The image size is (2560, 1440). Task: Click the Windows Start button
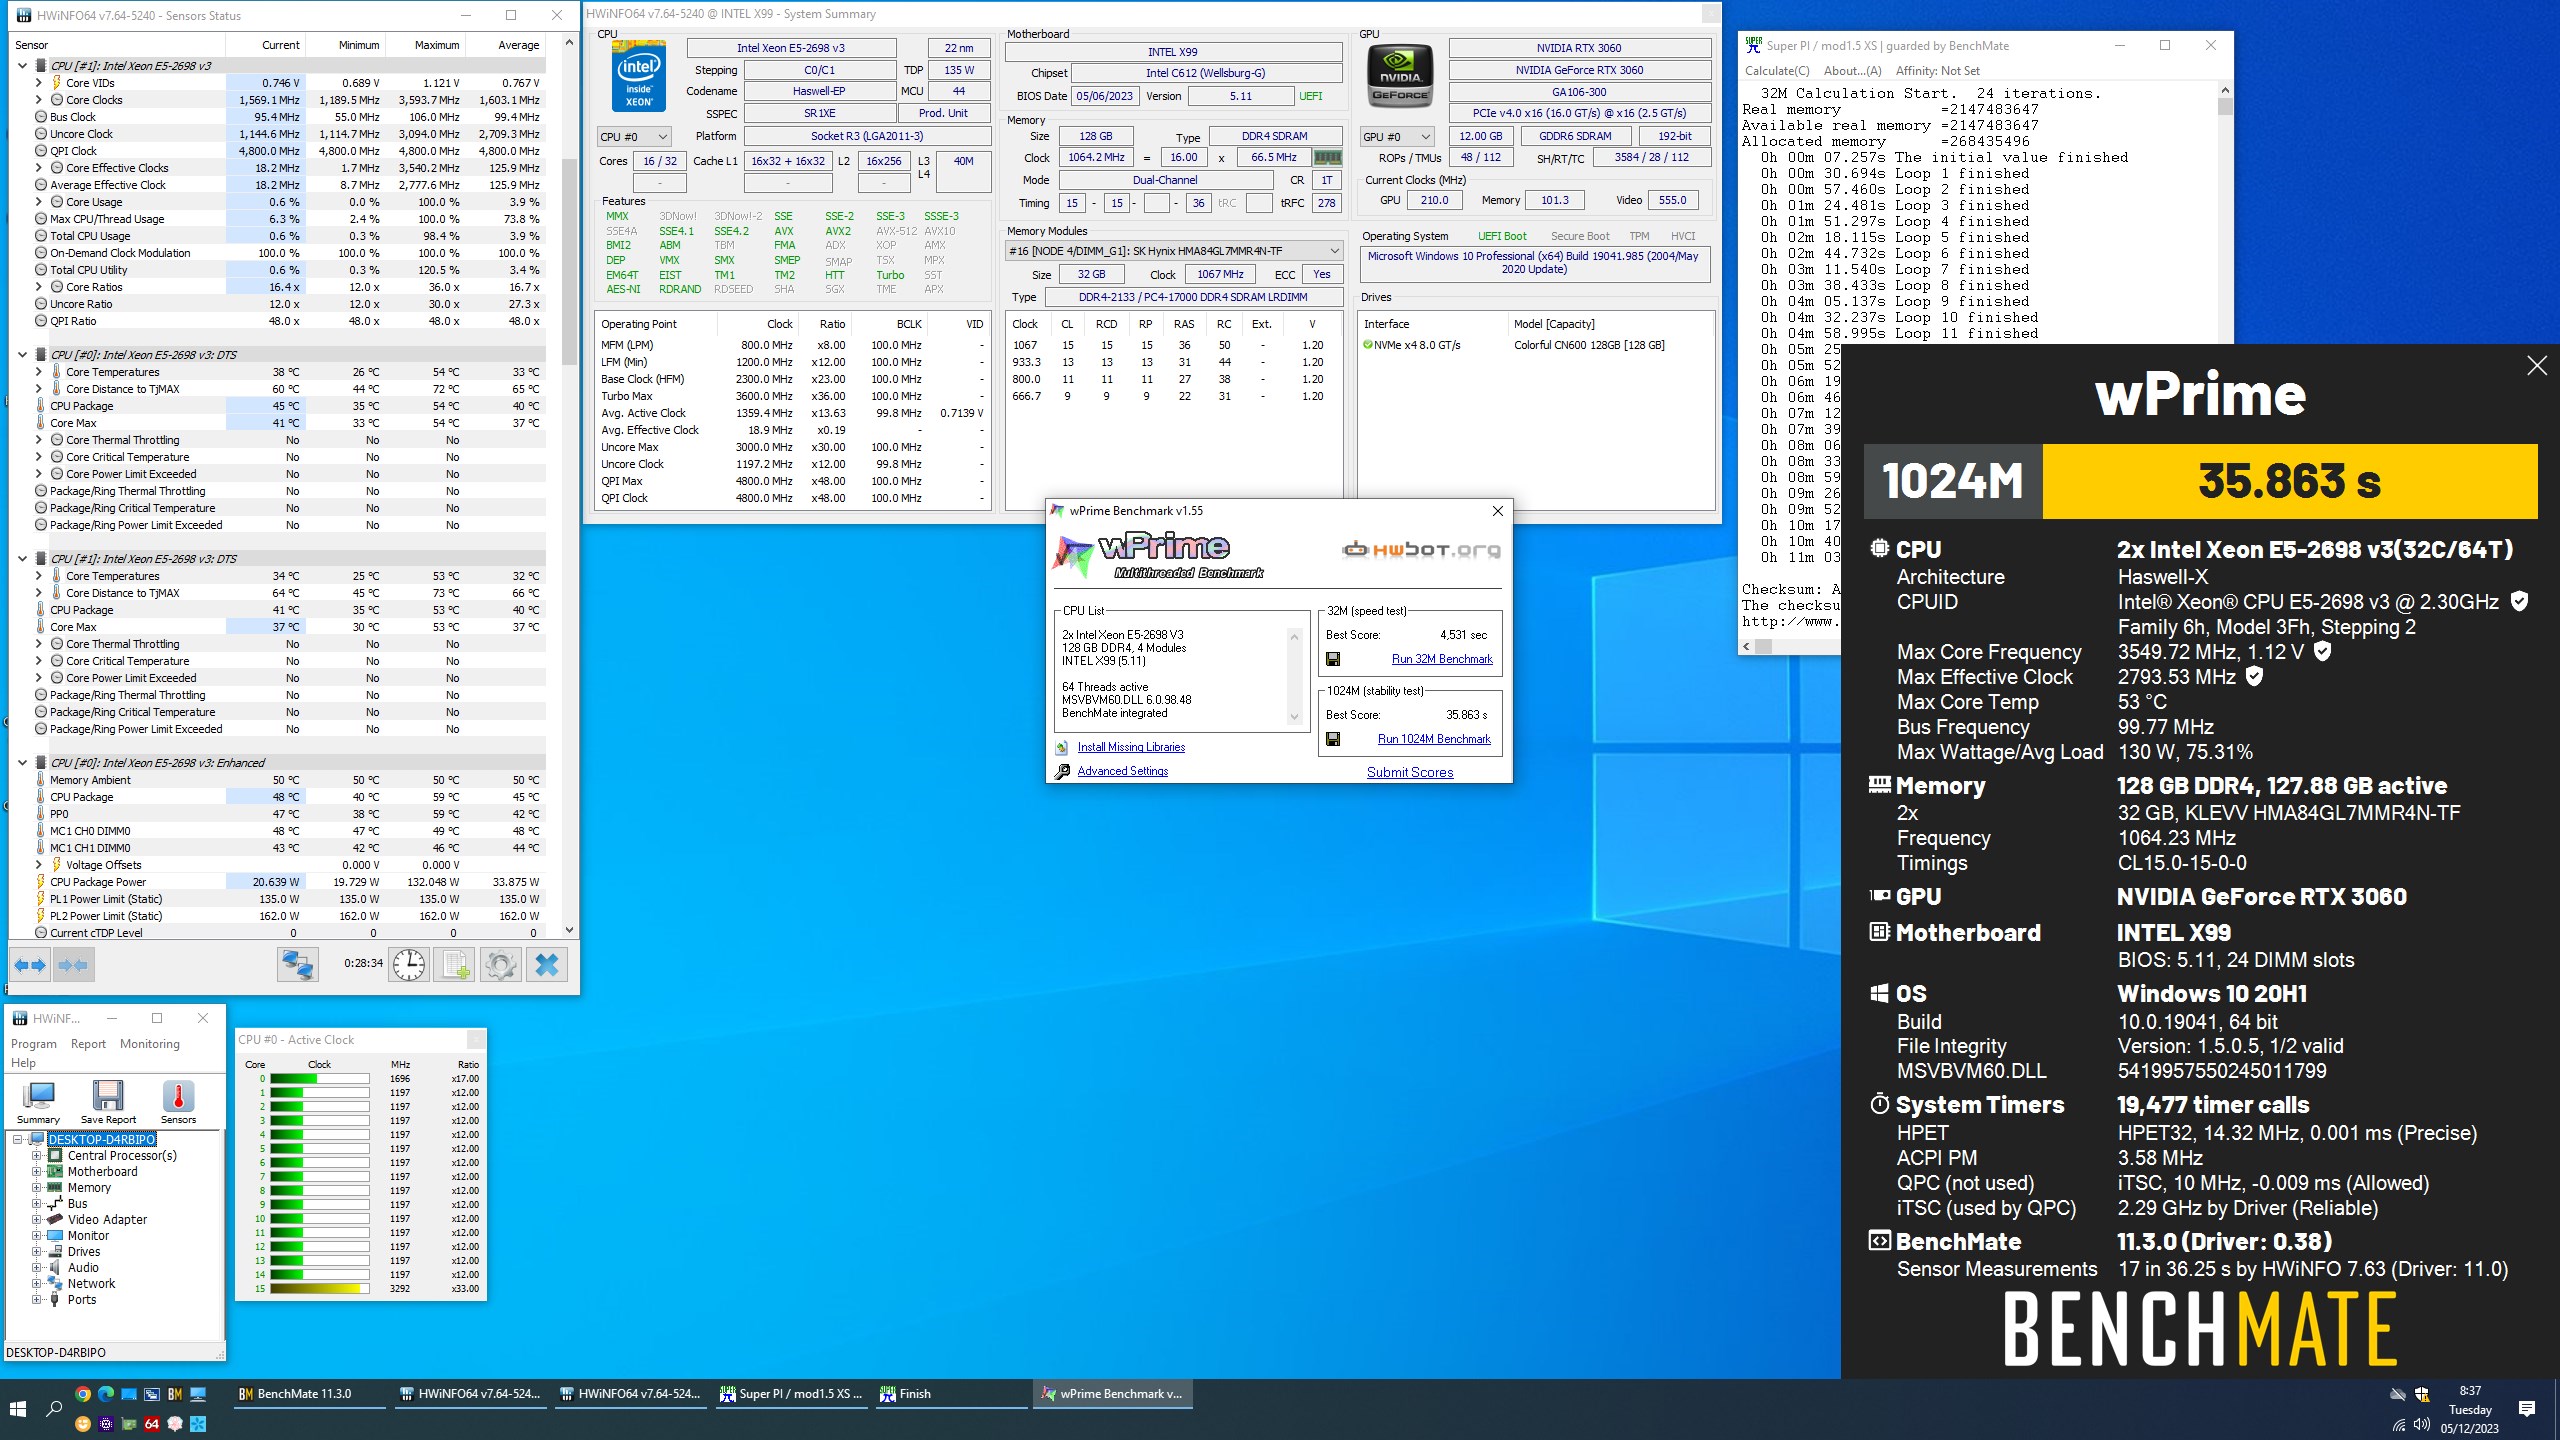pyautogui.click(x=17, y=1408)
